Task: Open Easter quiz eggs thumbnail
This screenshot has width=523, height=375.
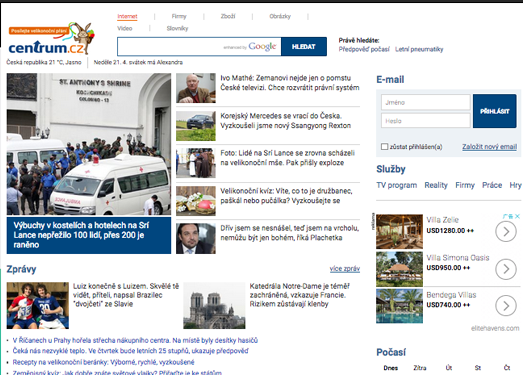Action: pos(196,201)
